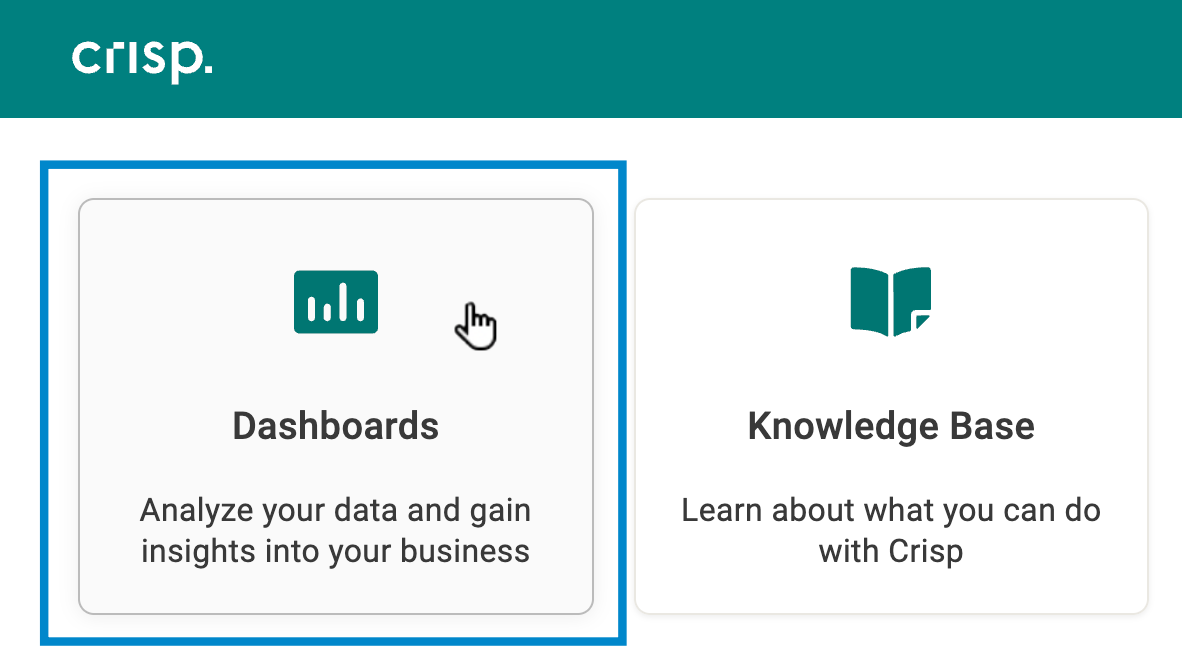
Task: Click the bar chart icon on Dashboards card
Action: click(x=335, y=301)
